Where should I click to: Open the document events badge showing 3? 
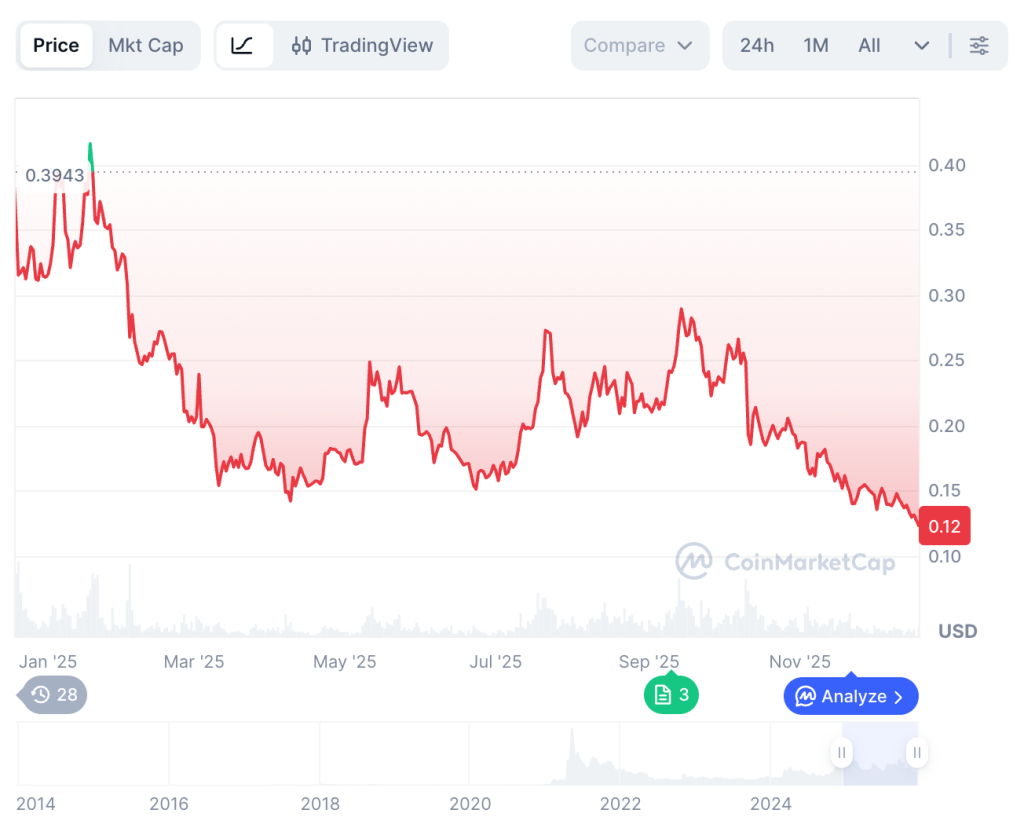point(671,695)
